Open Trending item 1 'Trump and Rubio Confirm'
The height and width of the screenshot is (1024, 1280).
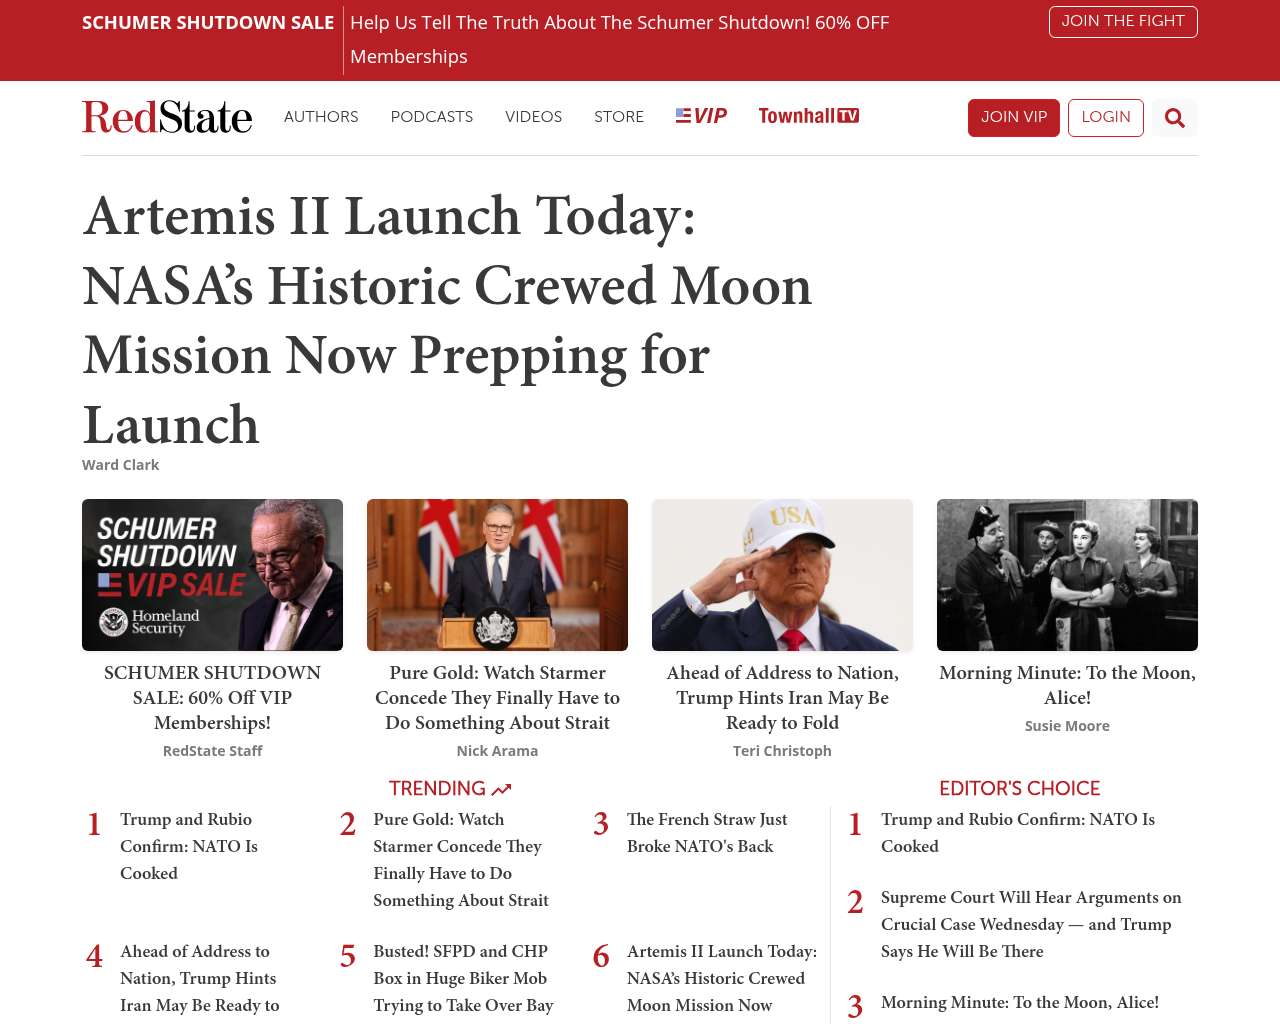pyautogui.click(x=189, y=846)
